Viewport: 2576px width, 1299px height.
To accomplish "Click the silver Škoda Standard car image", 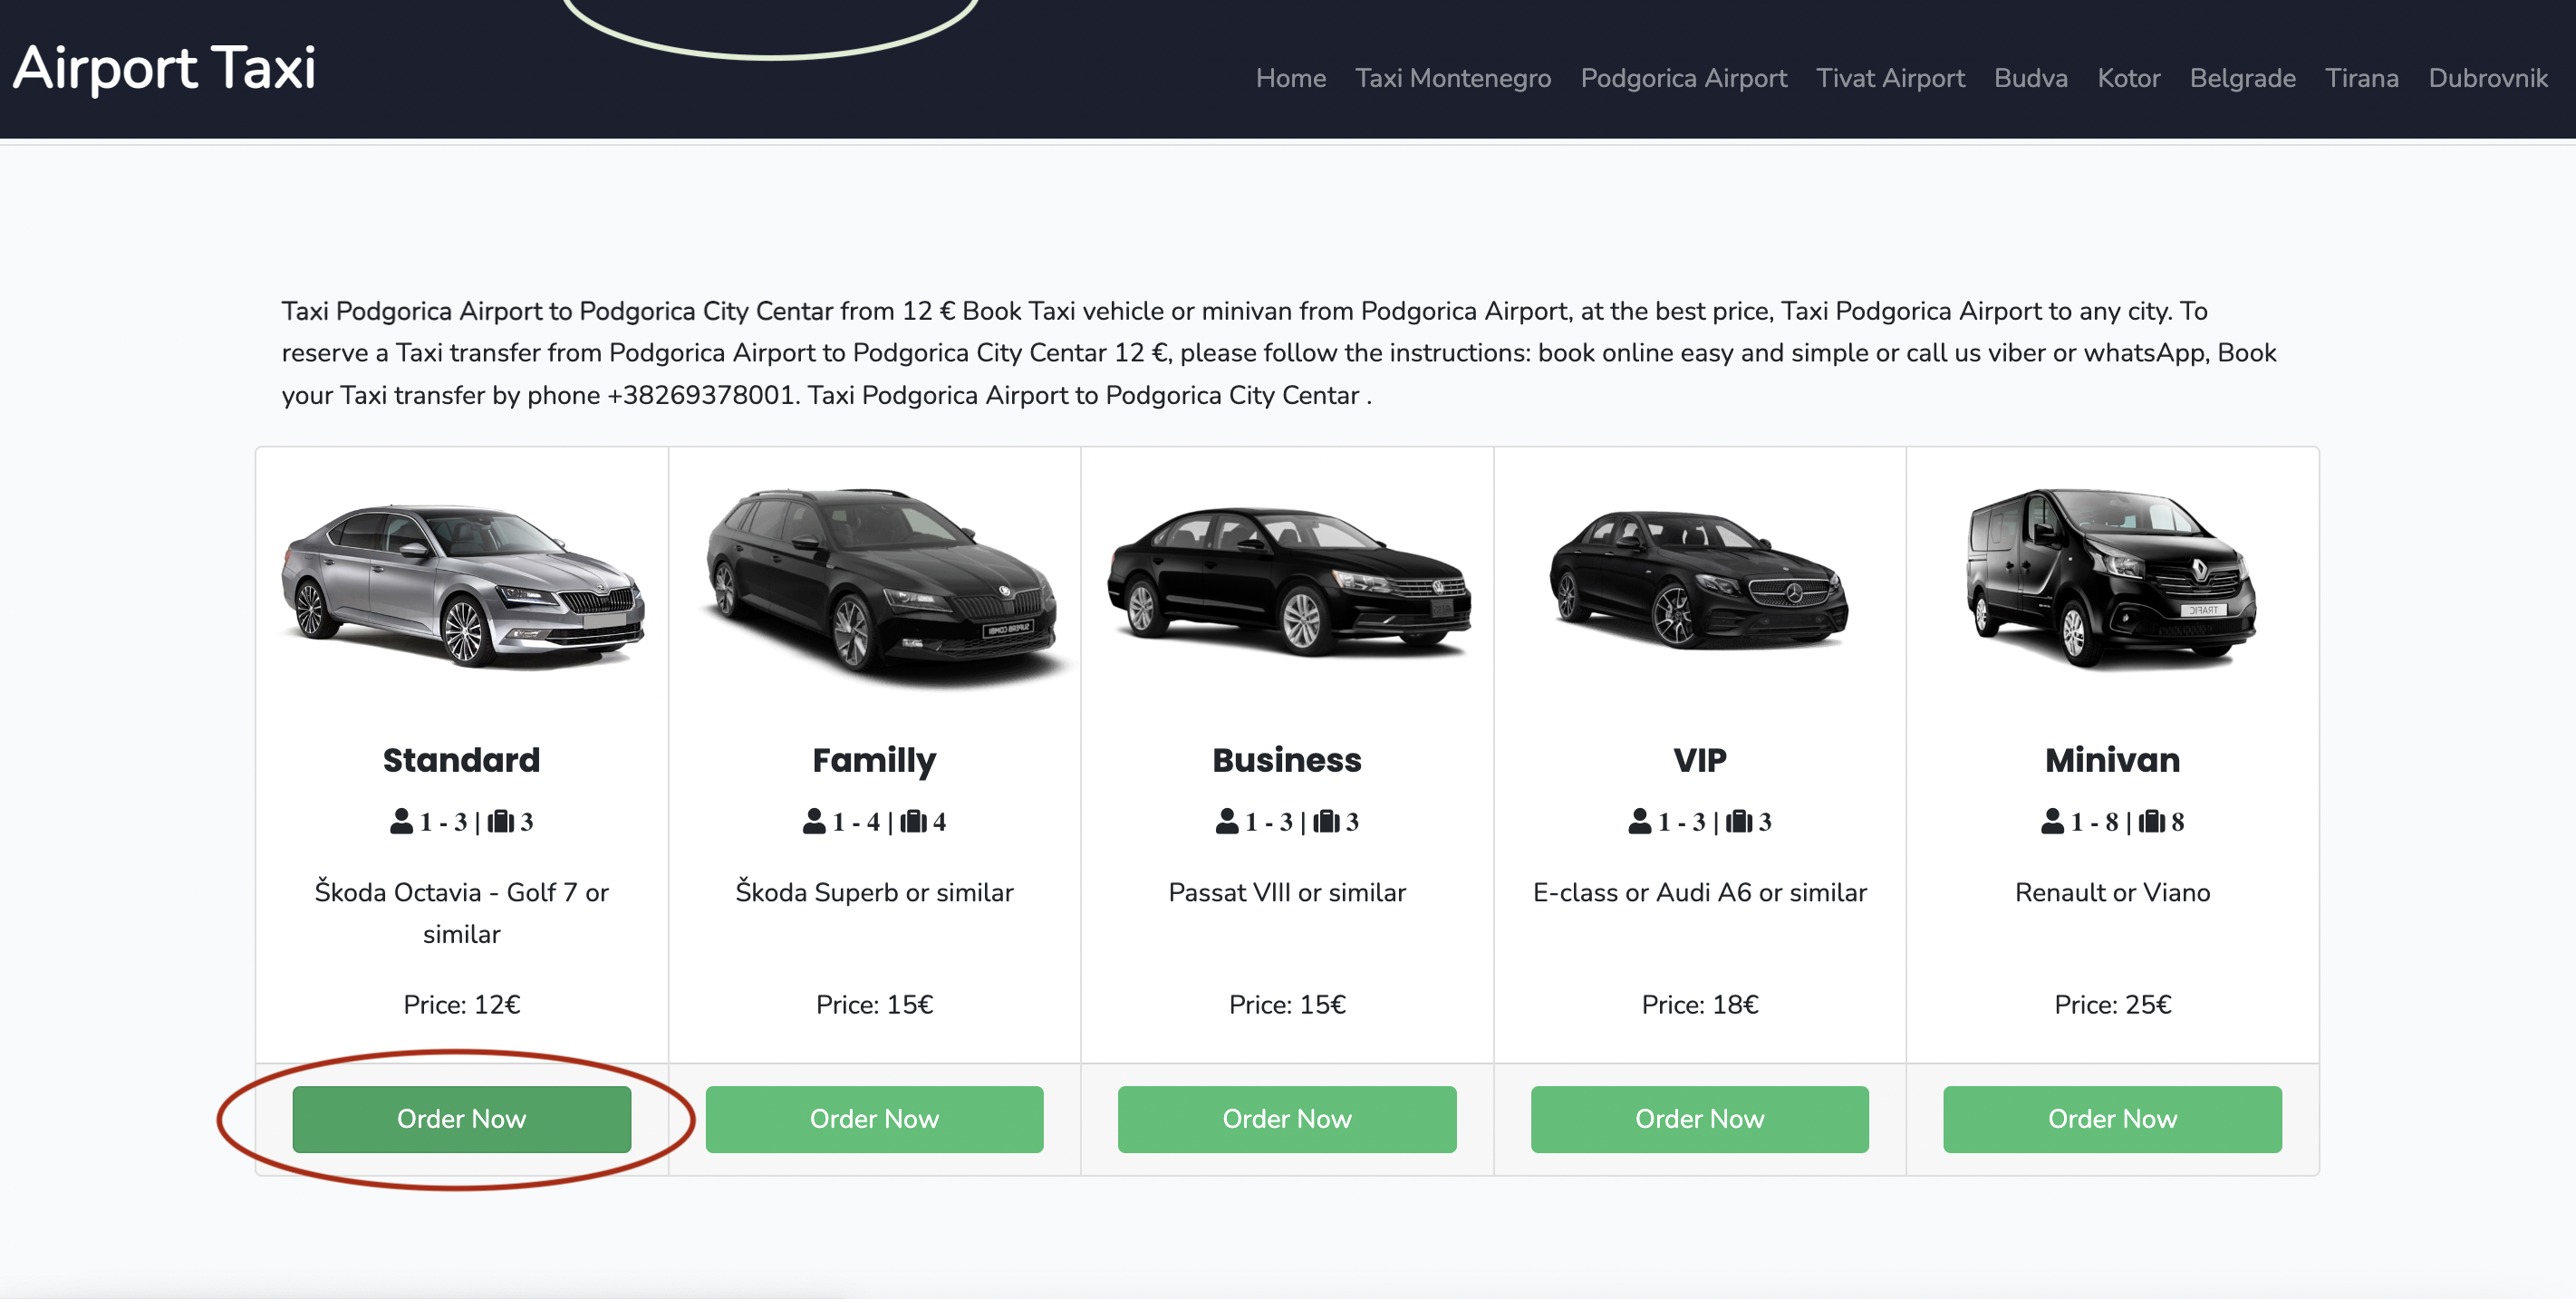I will point(462,585).
